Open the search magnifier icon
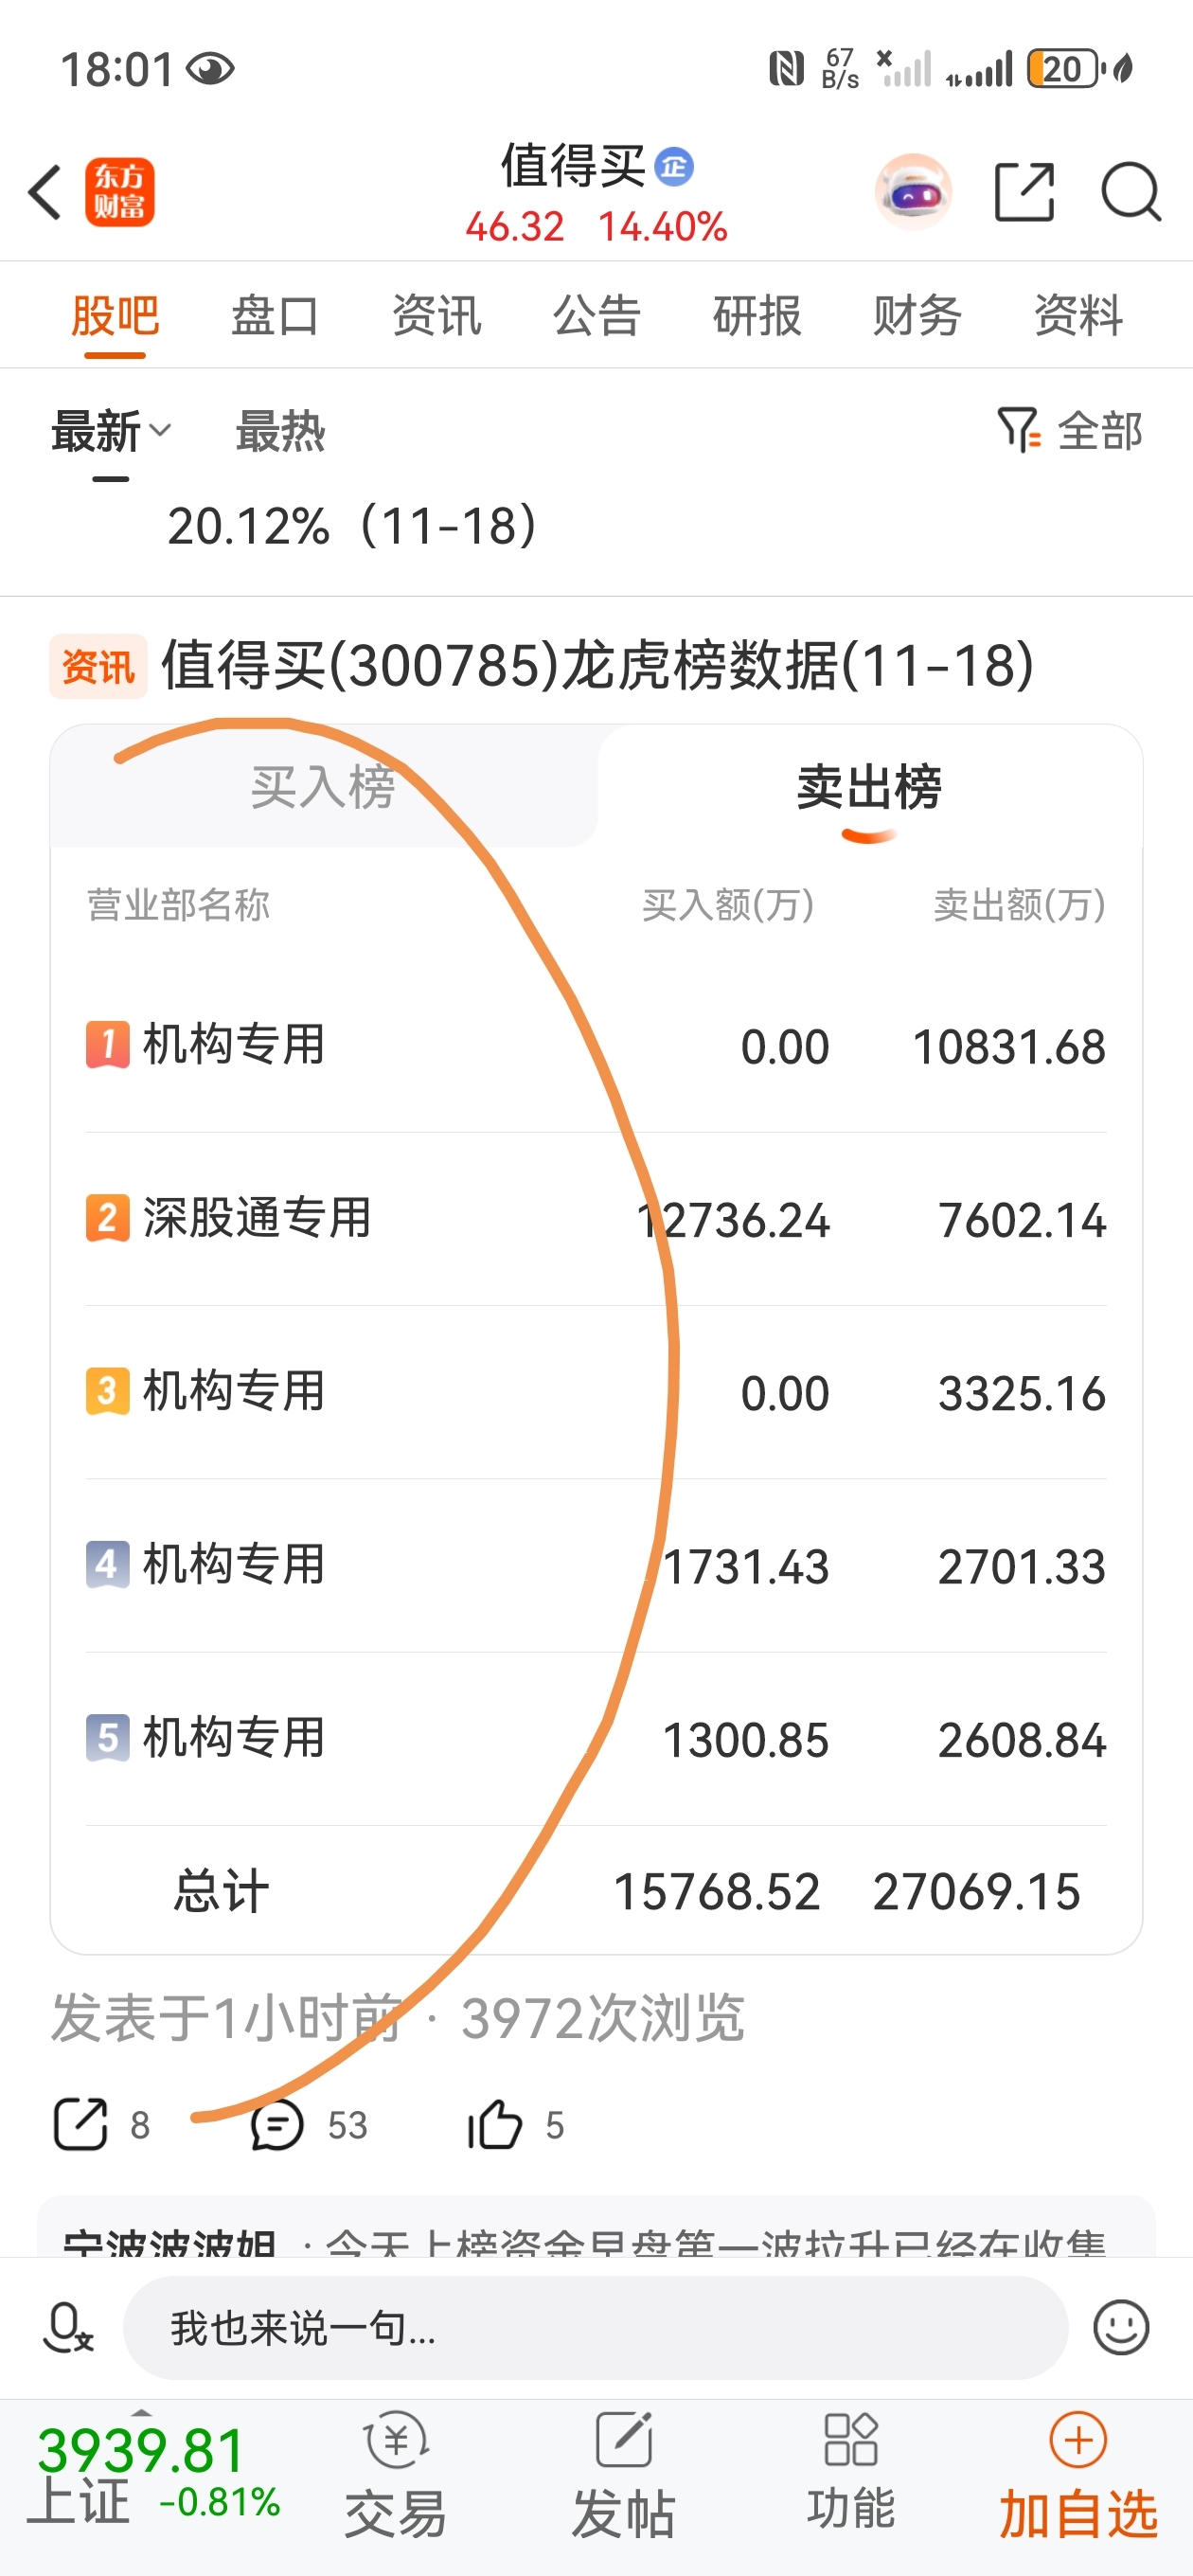Image resolution: width=1193 pixels, height=2576 pixels. (1131, 191)
